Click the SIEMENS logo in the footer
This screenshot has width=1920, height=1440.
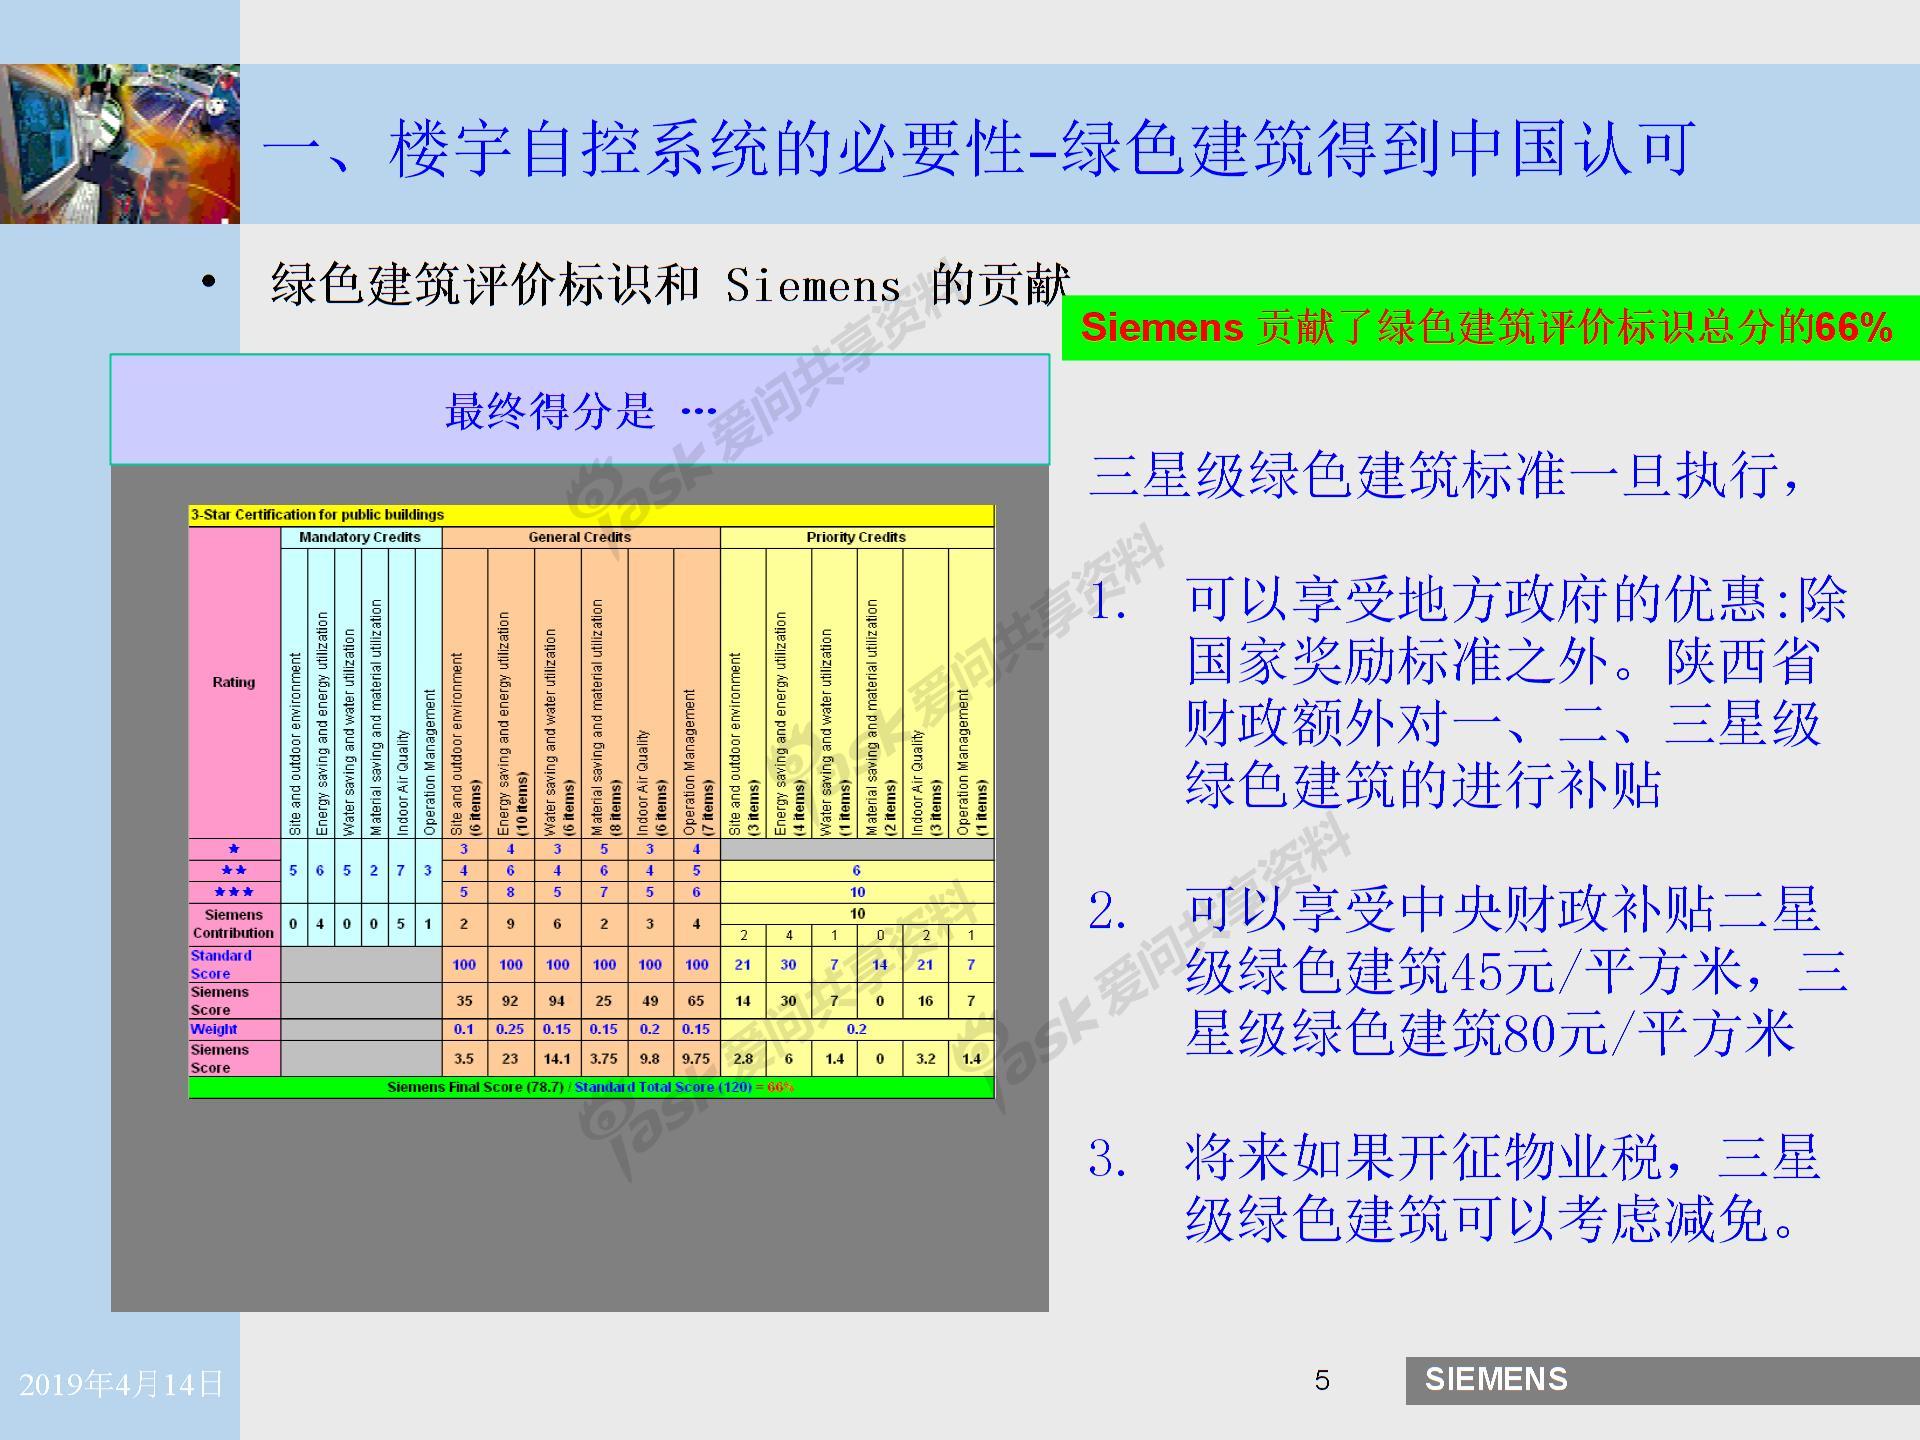click(1496, 1380)
